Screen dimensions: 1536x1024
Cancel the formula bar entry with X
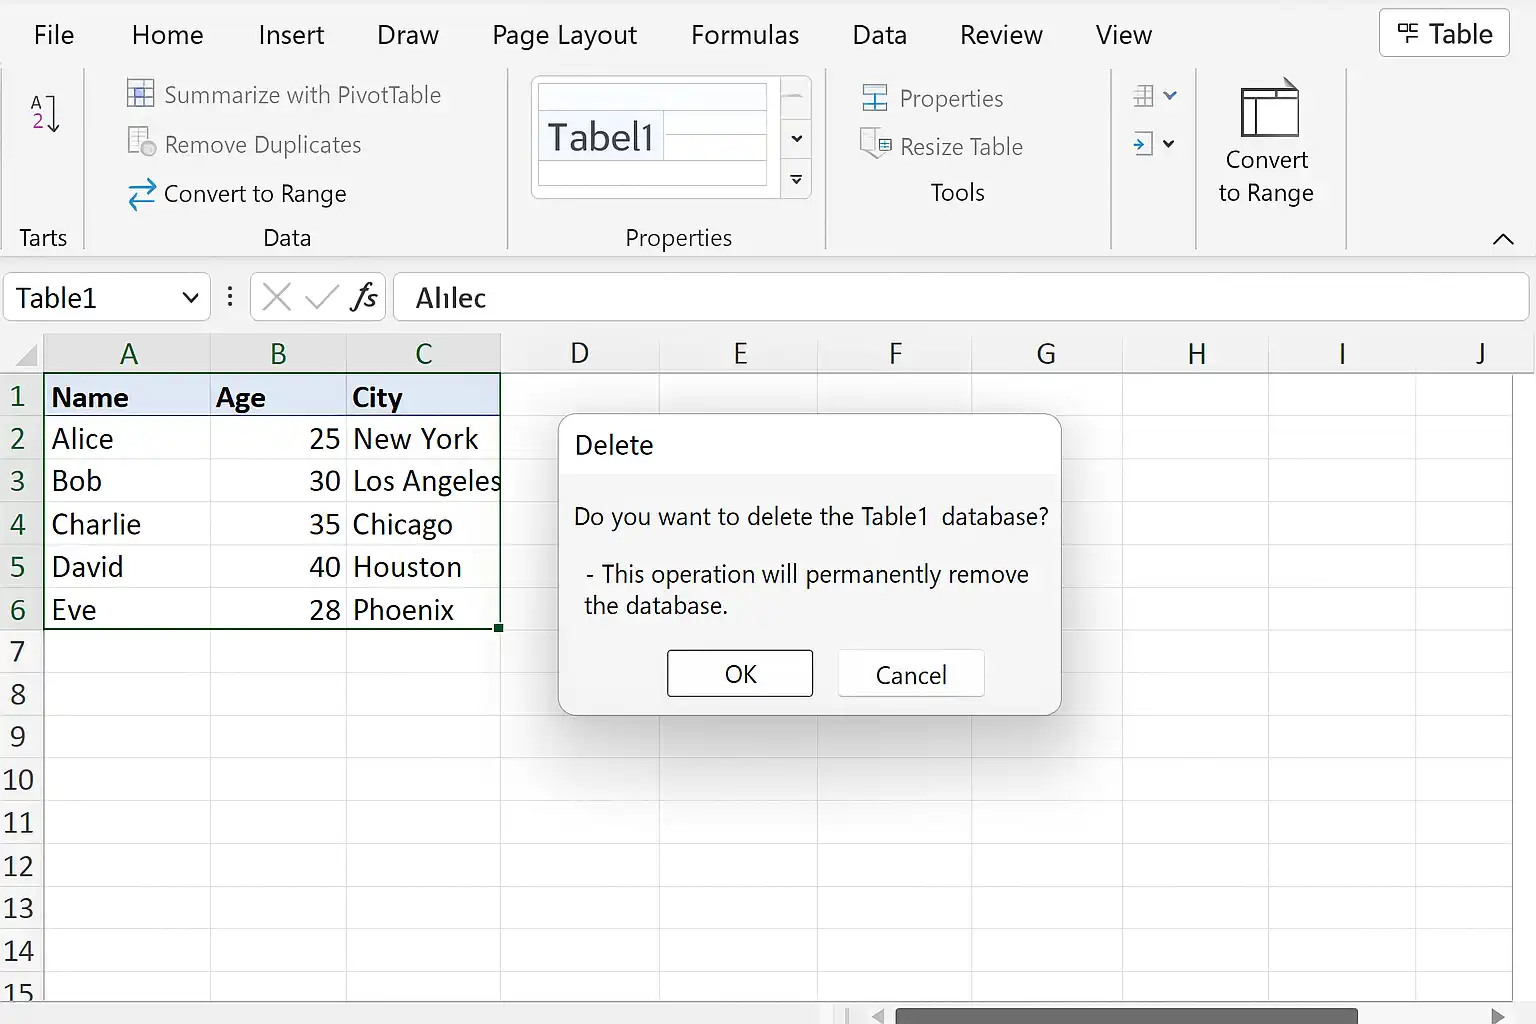click(276, 297)
